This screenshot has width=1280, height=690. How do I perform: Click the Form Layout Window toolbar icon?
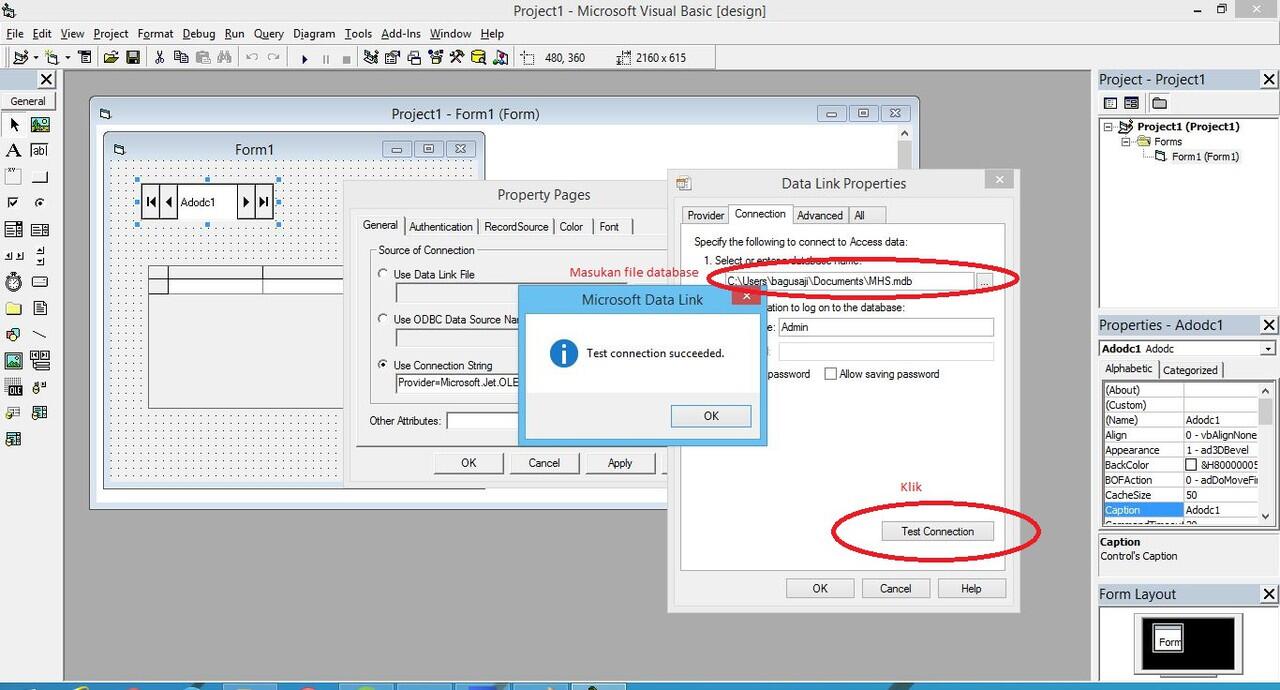[x=414, y=58]
